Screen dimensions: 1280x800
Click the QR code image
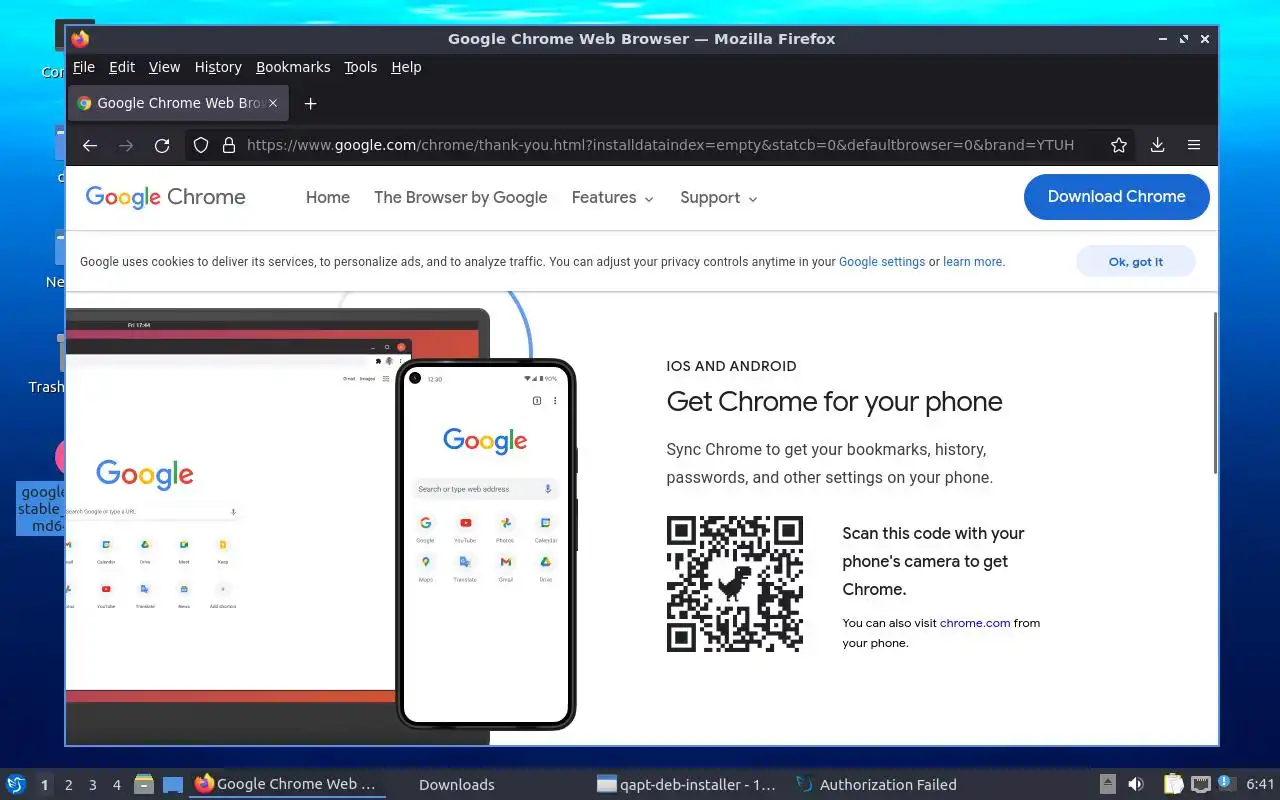pyautogui.click(x=735, y=584)
